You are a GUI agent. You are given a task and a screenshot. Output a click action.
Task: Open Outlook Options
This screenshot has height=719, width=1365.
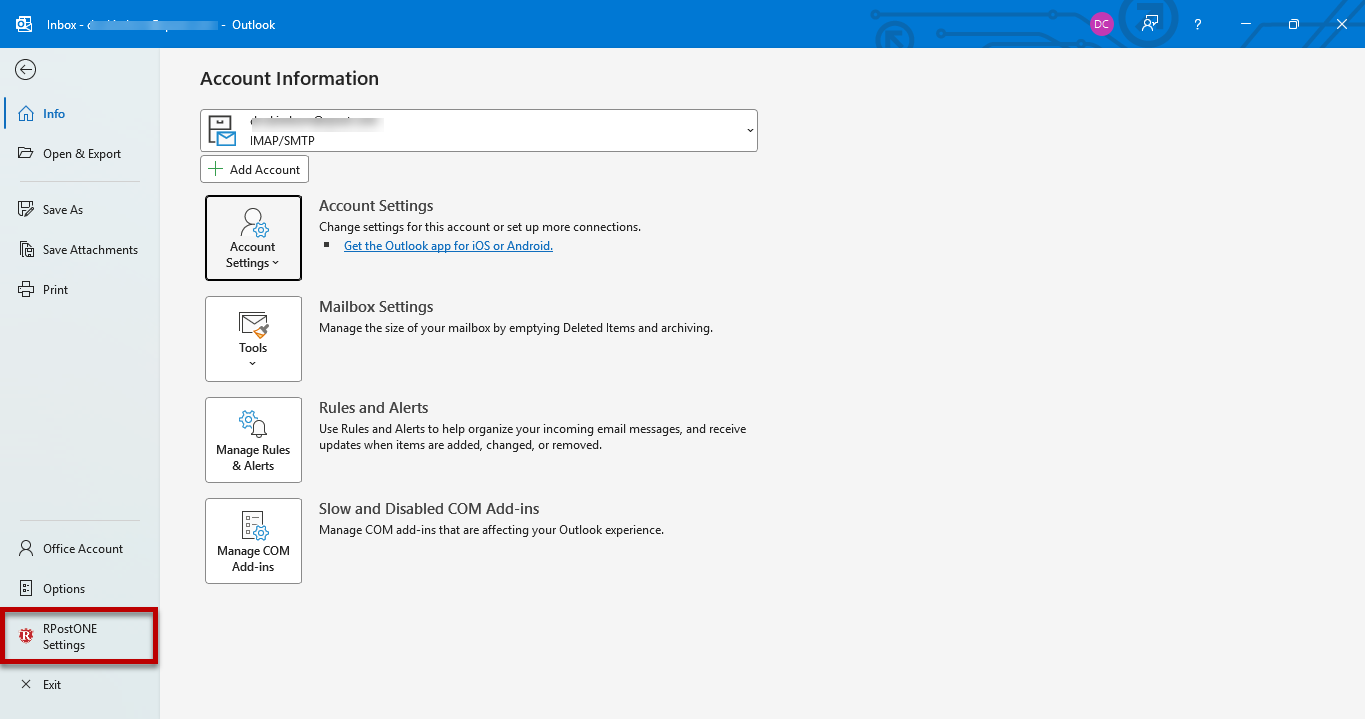79,589
